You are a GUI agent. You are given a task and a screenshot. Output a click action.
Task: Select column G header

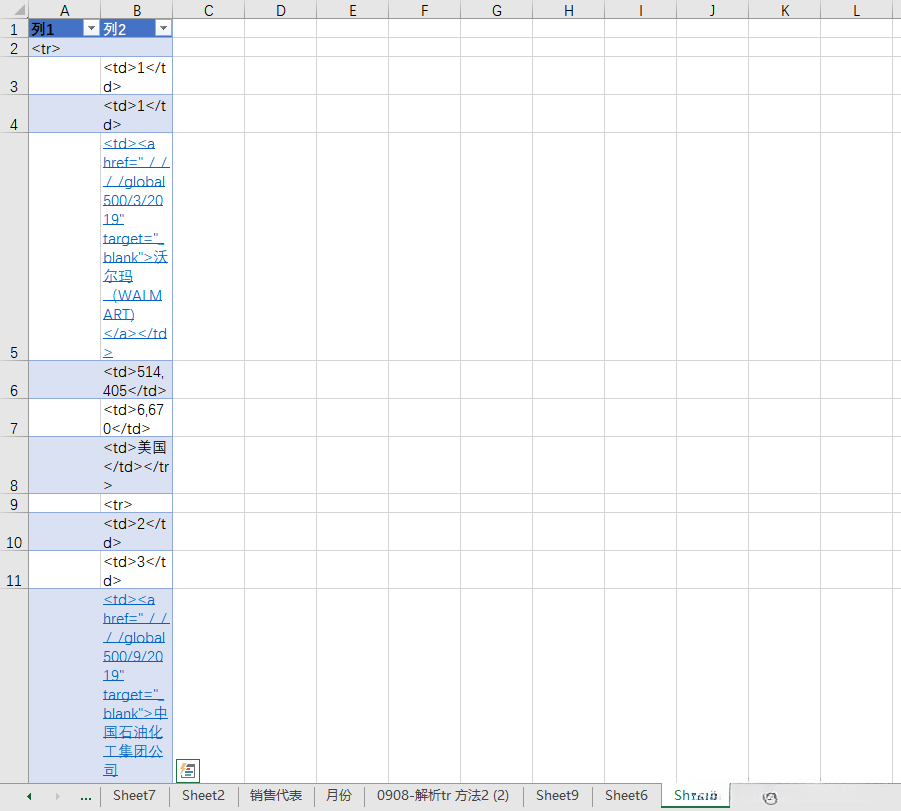pos(496,10)
